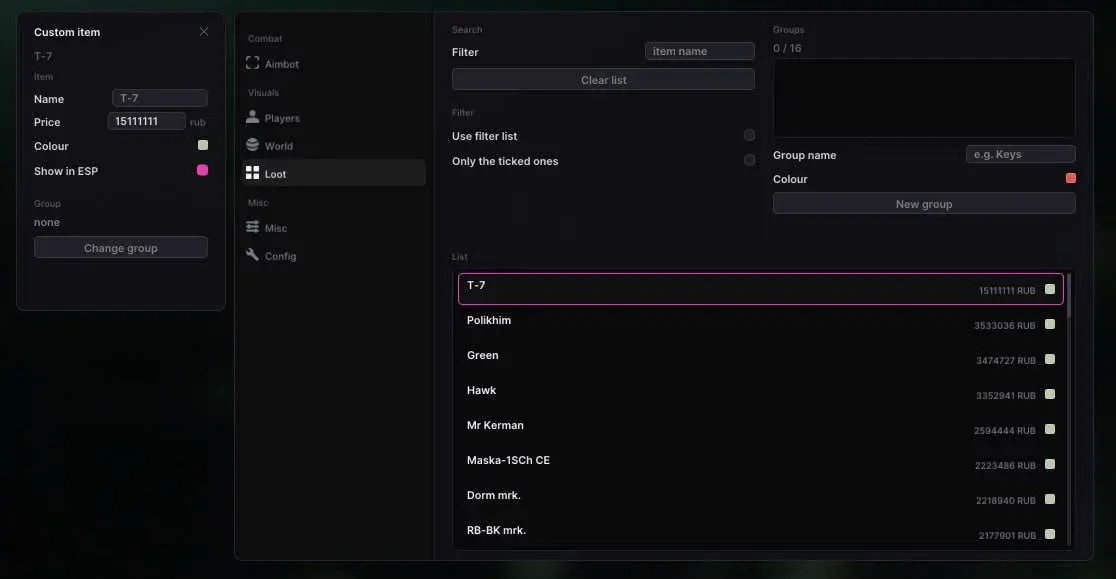Click the colour swatch on the Polikhim row
Viewport: 1116px width, 579px height.
pyautogui.click(x=1050, y=324)
